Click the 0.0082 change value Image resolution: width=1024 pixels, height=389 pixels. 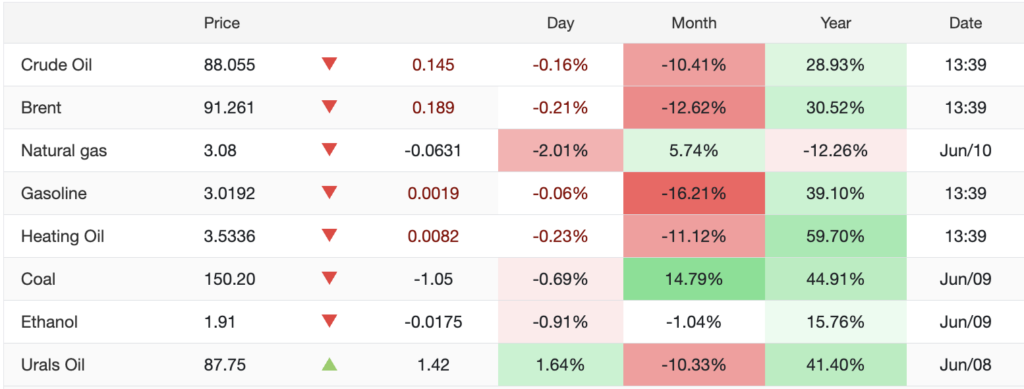point(433,236)
